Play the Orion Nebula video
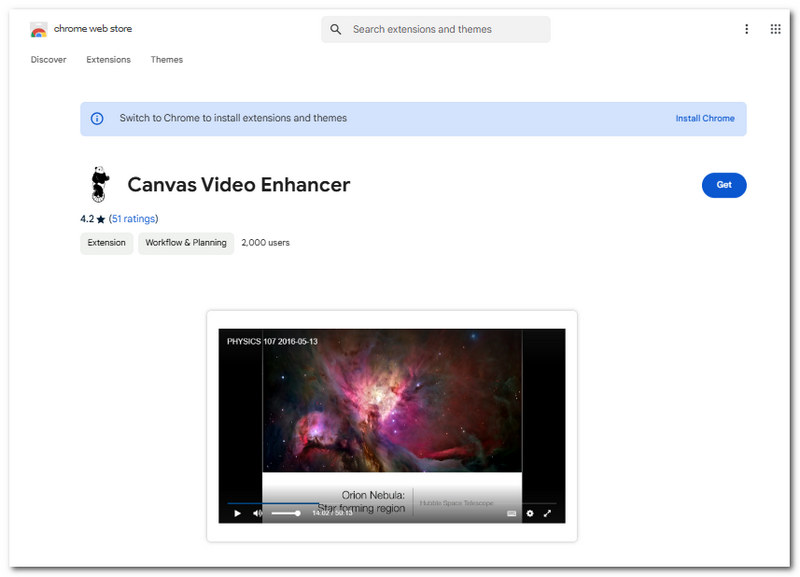The image size is (800, 577). point(237,513)
